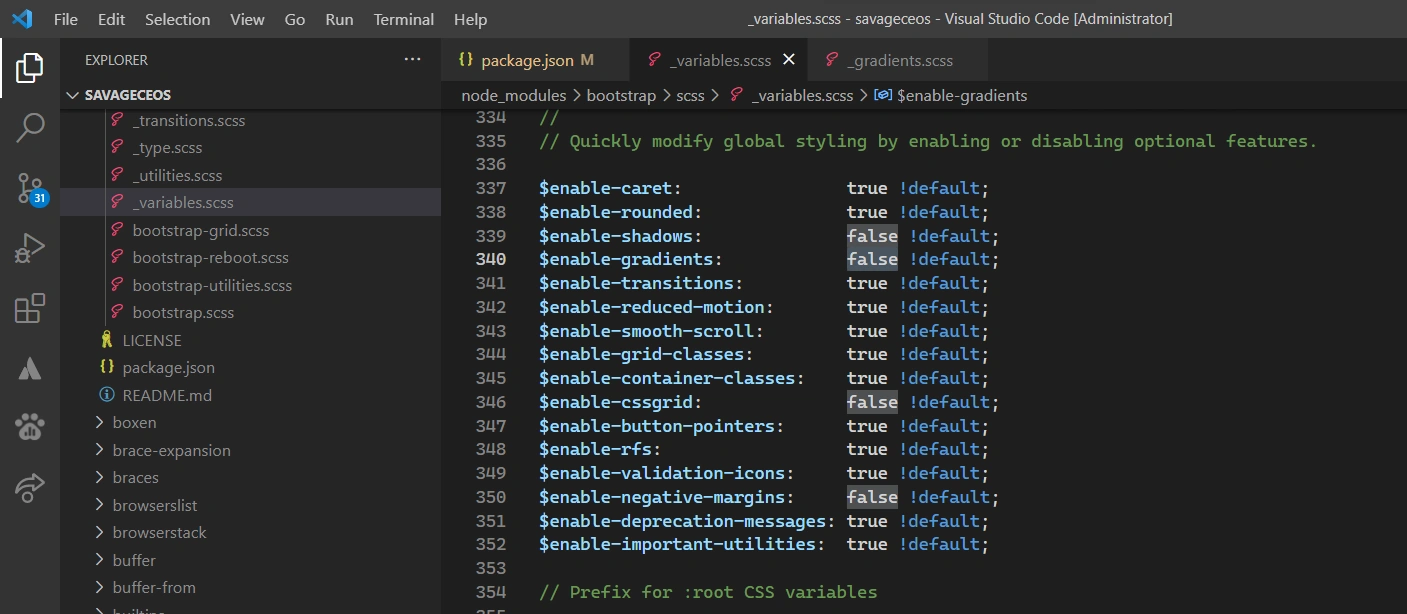This screenshot has width=1407, height=614.
Task: Switch to the package.json tab
Action: [x=527, y=60]
